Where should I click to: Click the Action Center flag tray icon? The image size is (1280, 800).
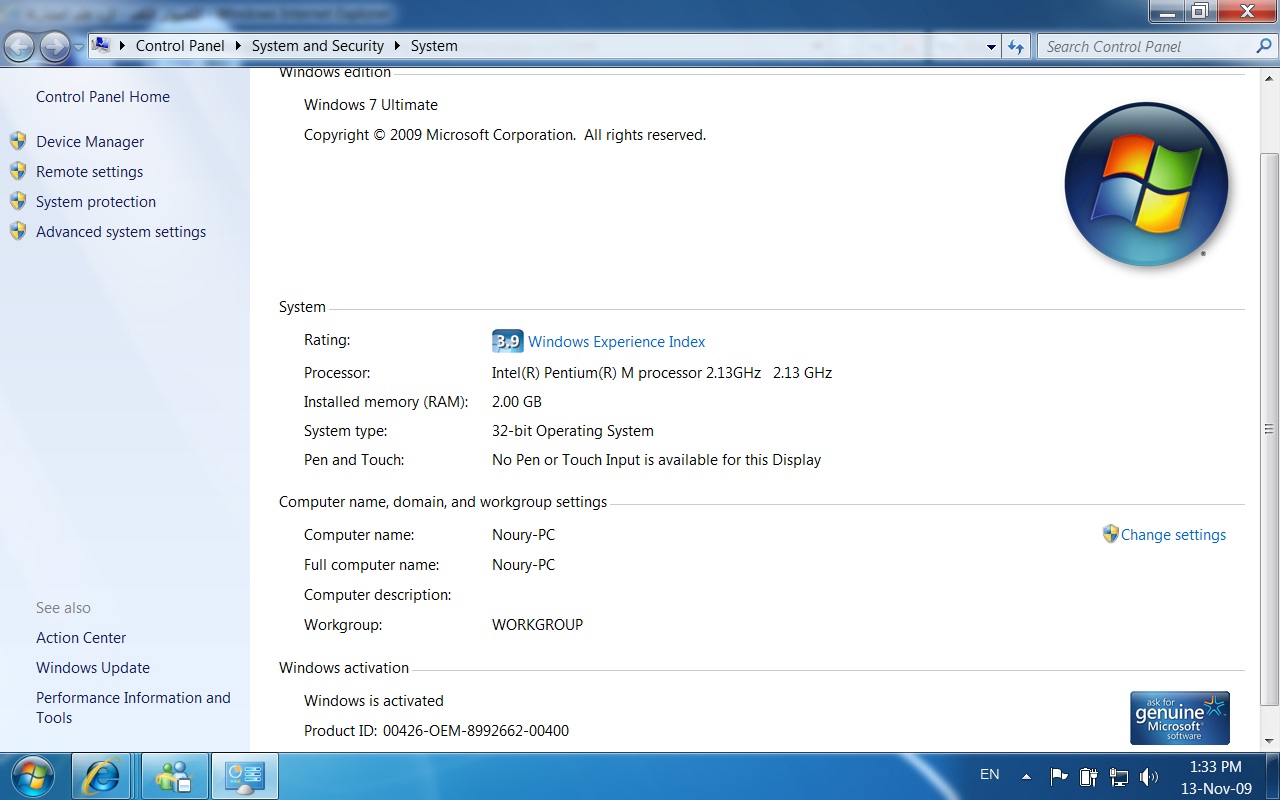pyautogui.click(x=1059, y=776)
